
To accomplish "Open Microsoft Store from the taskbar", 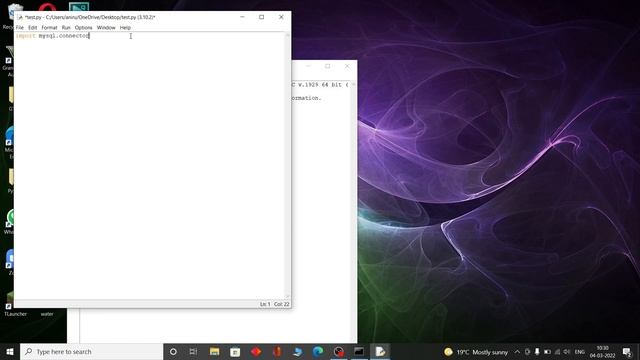I will coord(235,351).
